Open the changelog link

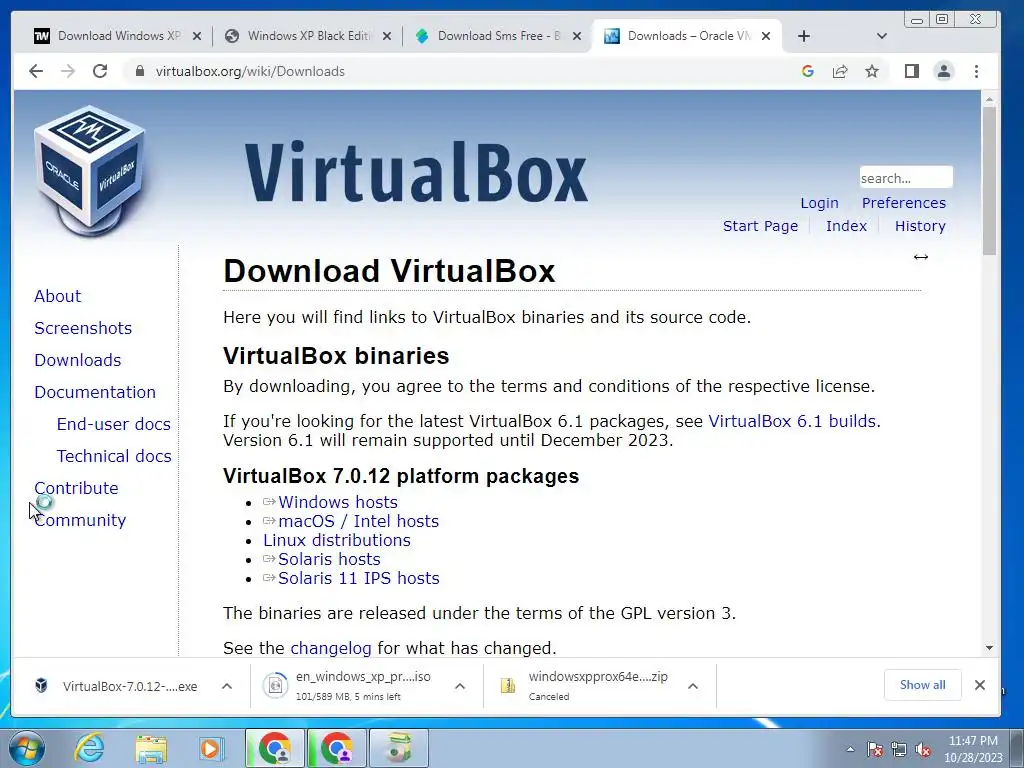click(330, 648)
